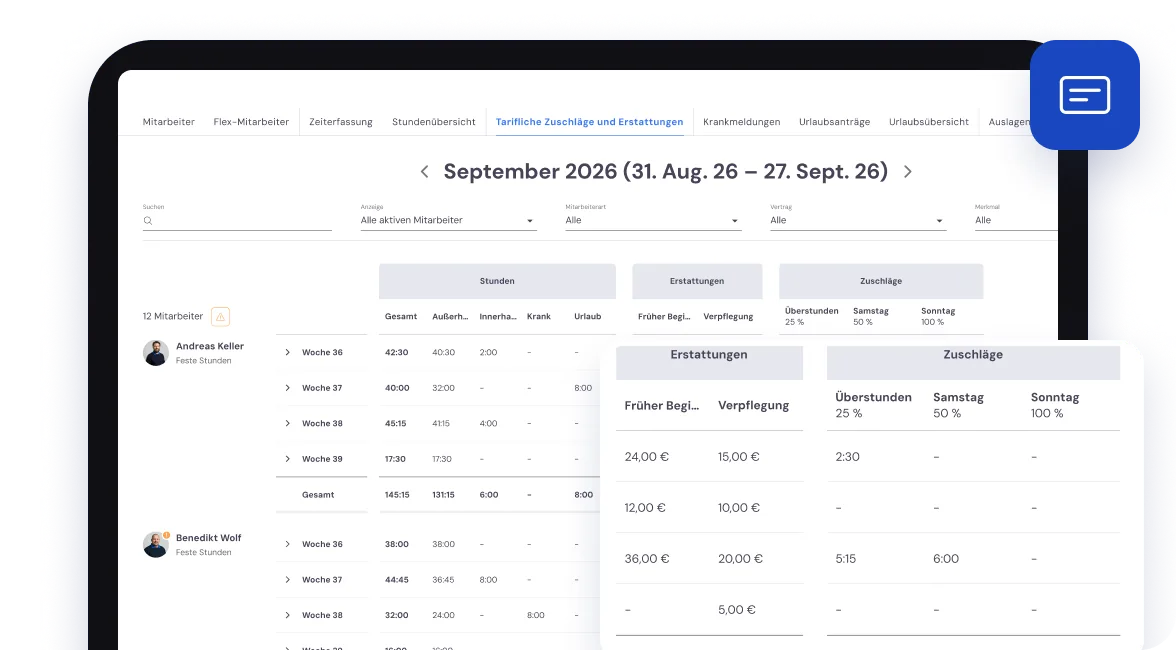Expand Woche 37 row with 44:45 total
1176x650 pixels.
[287, 580]
